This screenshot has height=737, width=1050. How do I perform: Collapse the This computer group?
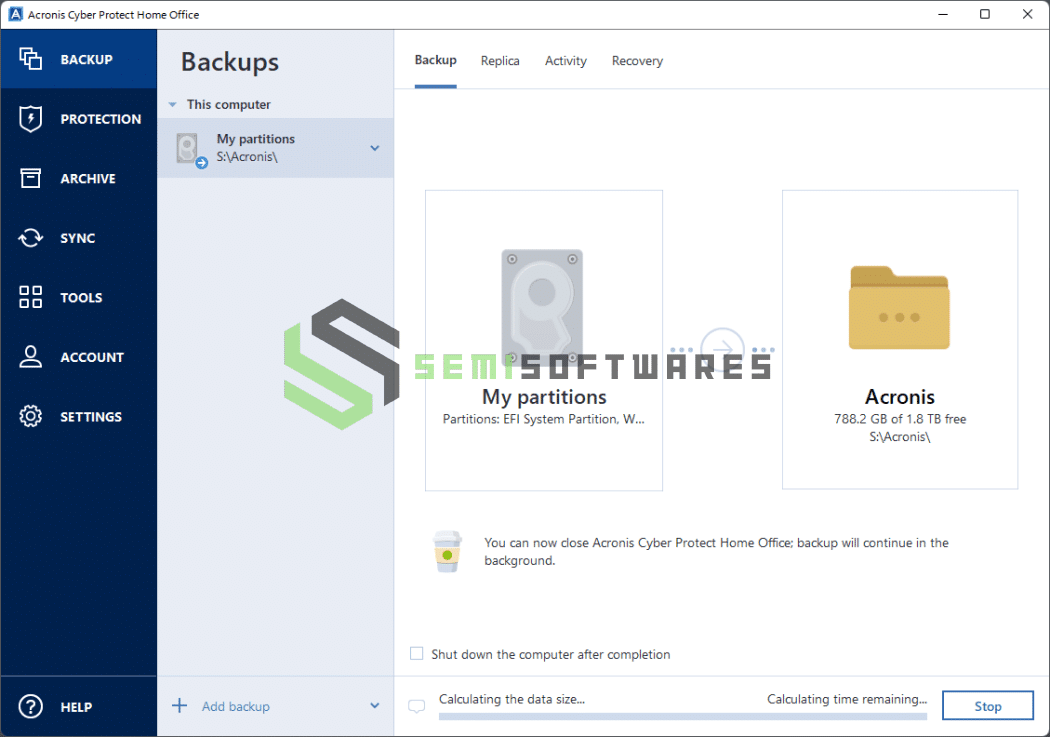[172, 104]
